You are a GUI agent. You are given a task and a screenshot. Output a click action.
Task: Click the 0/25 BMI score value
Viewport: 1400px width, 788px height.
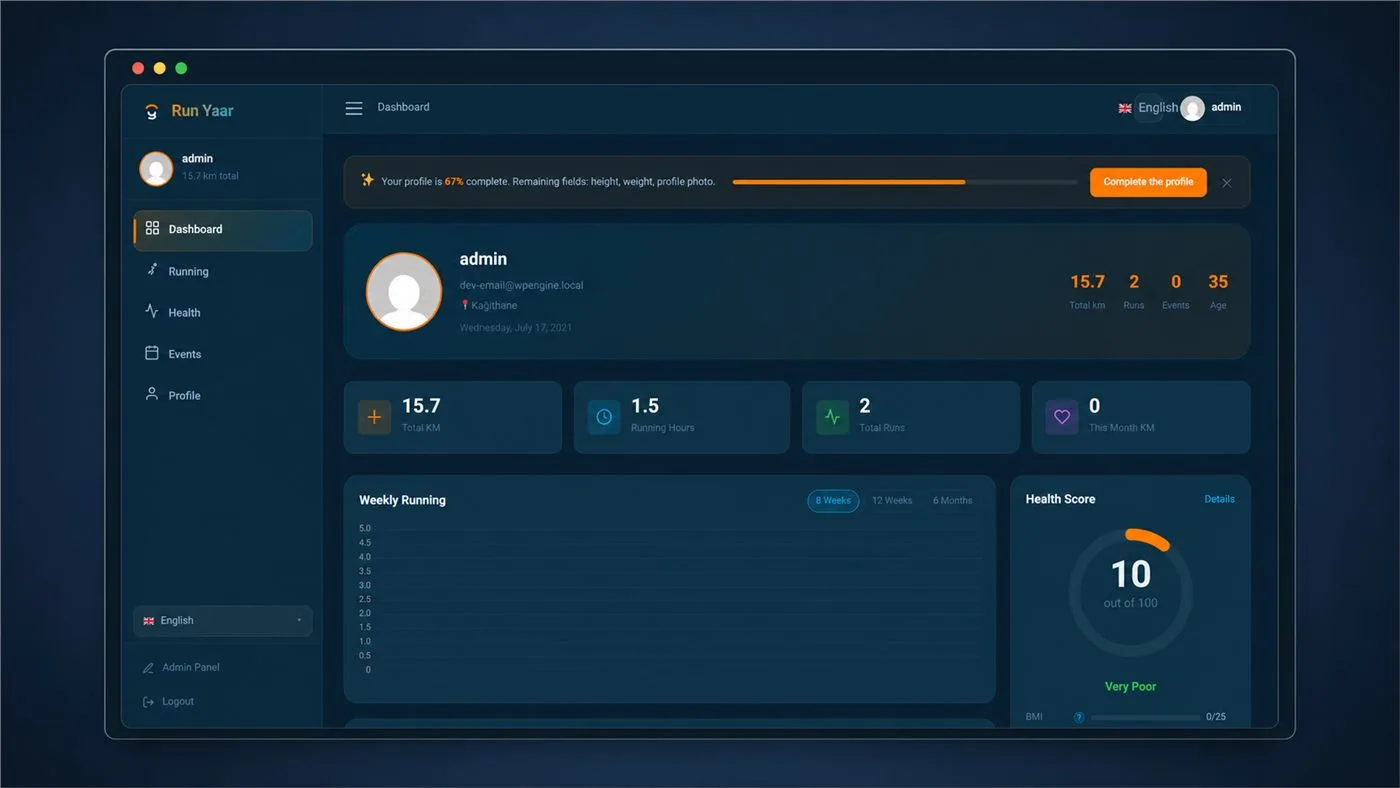1216,717
